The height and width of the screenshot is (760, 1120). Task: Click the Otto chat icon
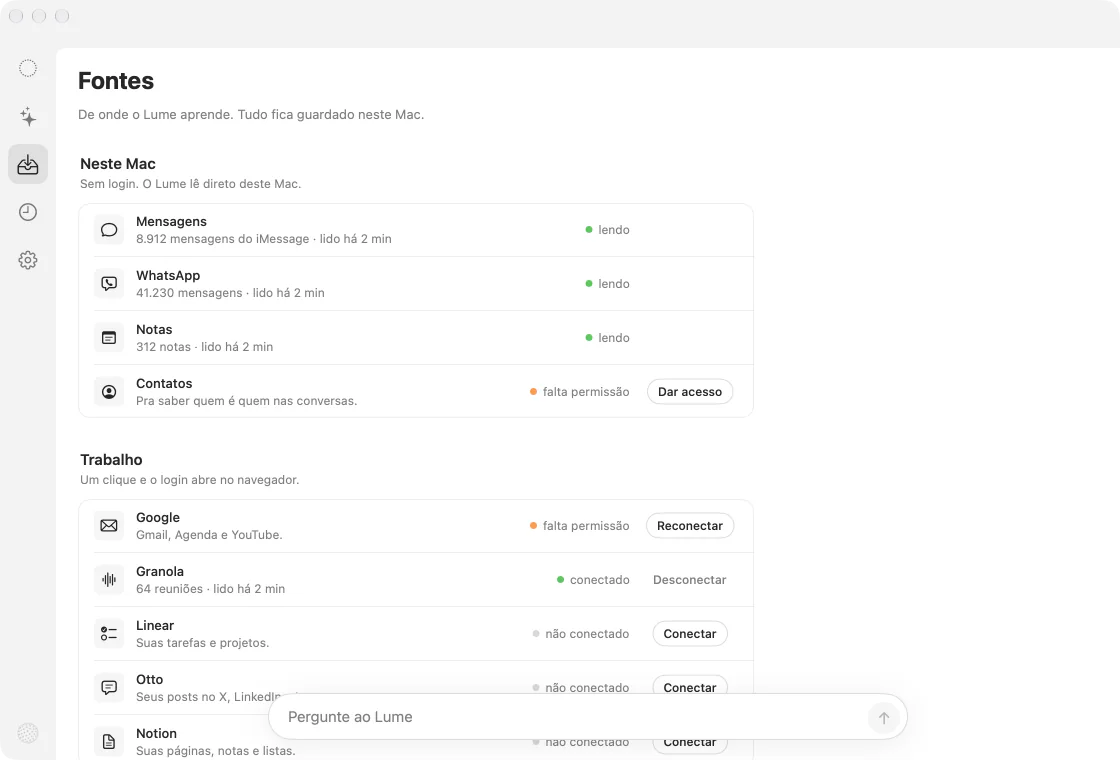tap(109, 687)
